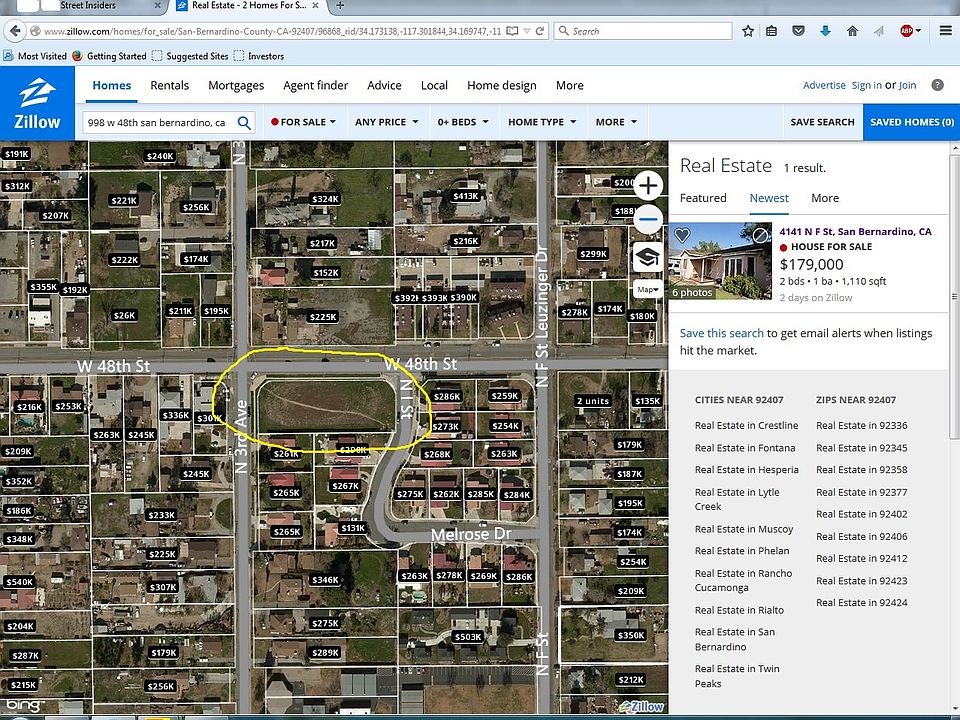This screenshot has height=720, width=960.
Task: Select the $503K price label on map
Action: pyautogui.click(x=468, y=637)
